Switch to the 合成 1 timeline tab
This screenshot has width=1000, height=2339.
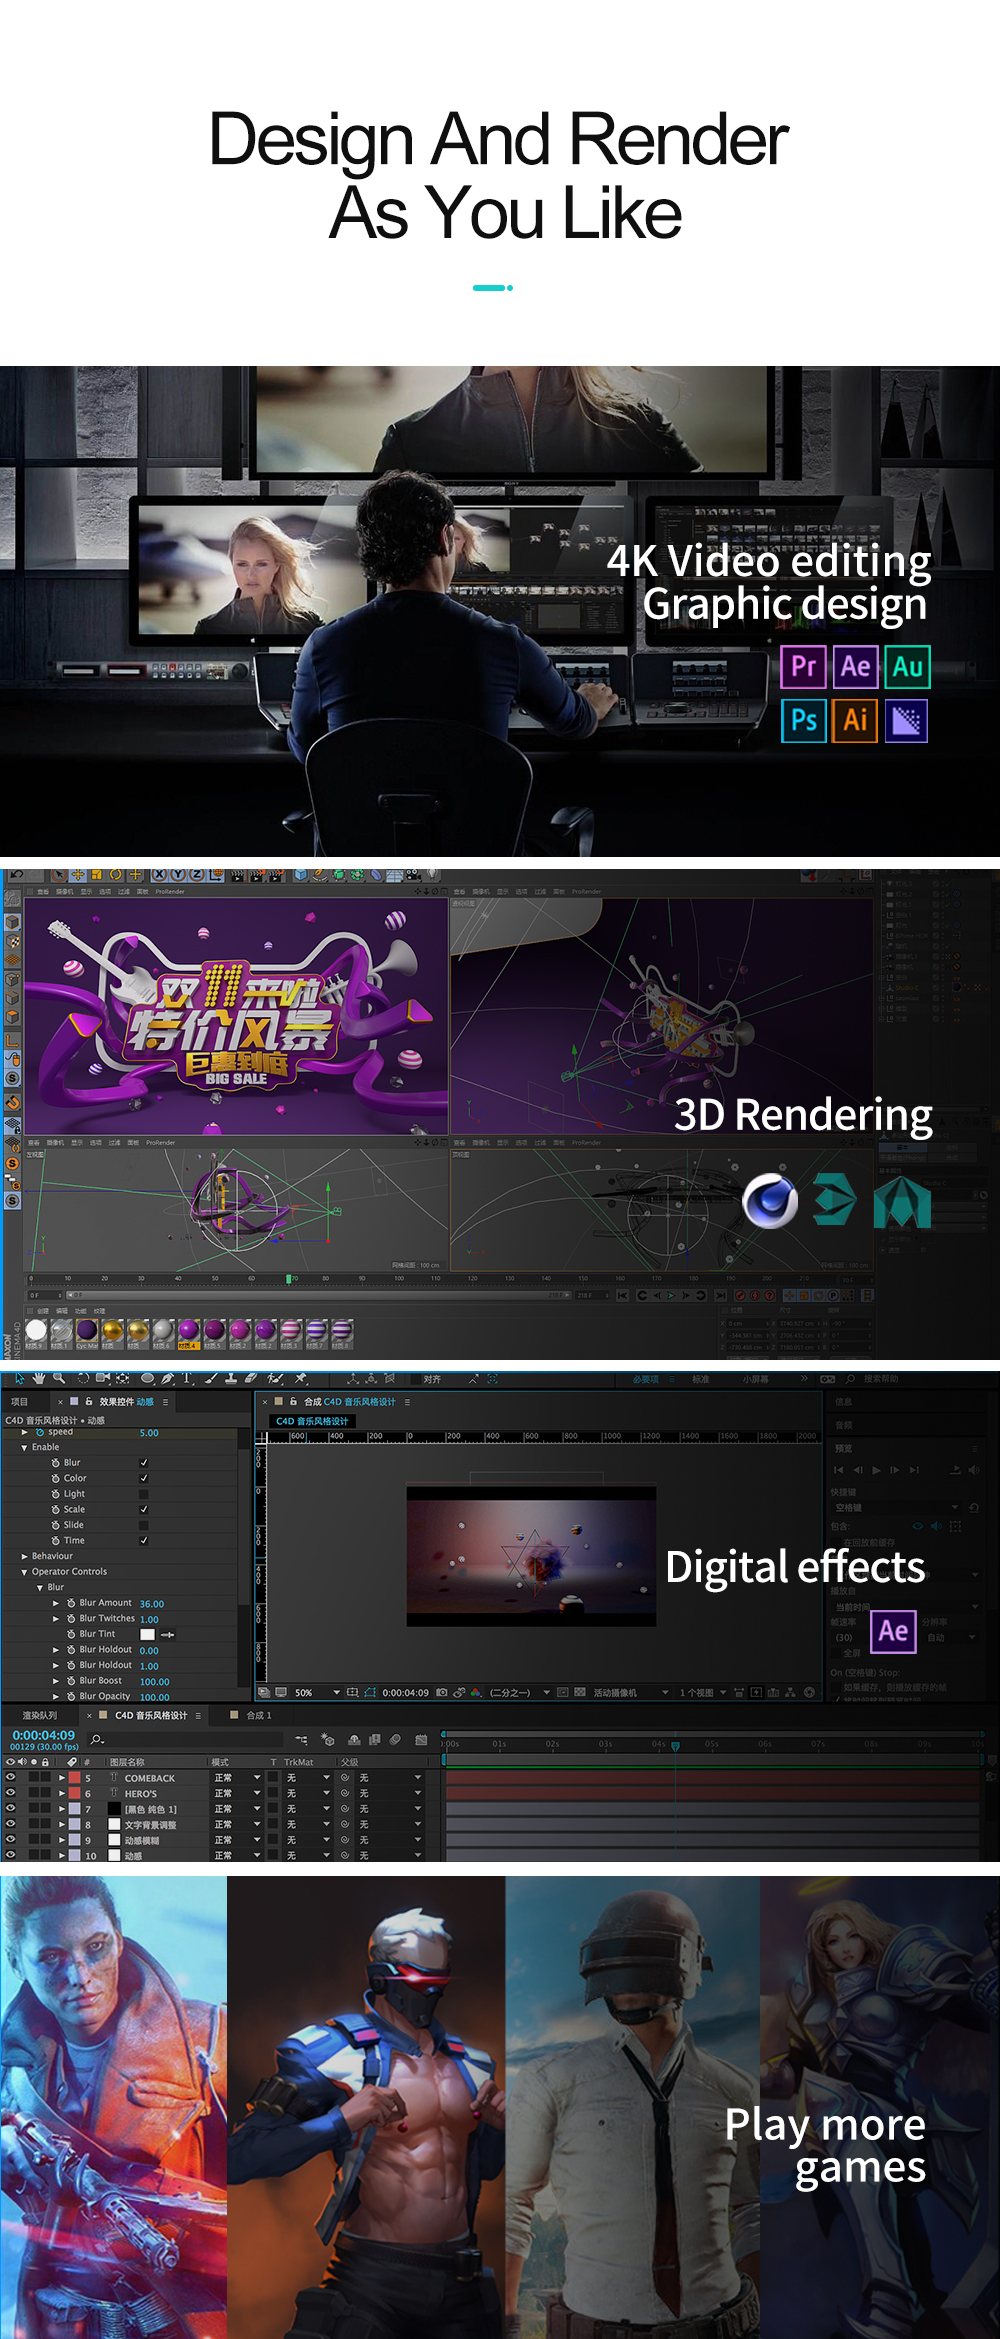pyautogui.click(x=258, y=1716)
